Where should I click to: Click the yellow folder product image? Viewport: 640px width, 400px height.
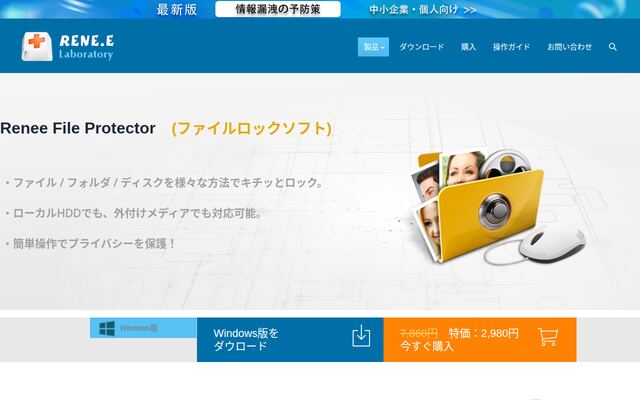pyautogui.click(x=497, y=207)
